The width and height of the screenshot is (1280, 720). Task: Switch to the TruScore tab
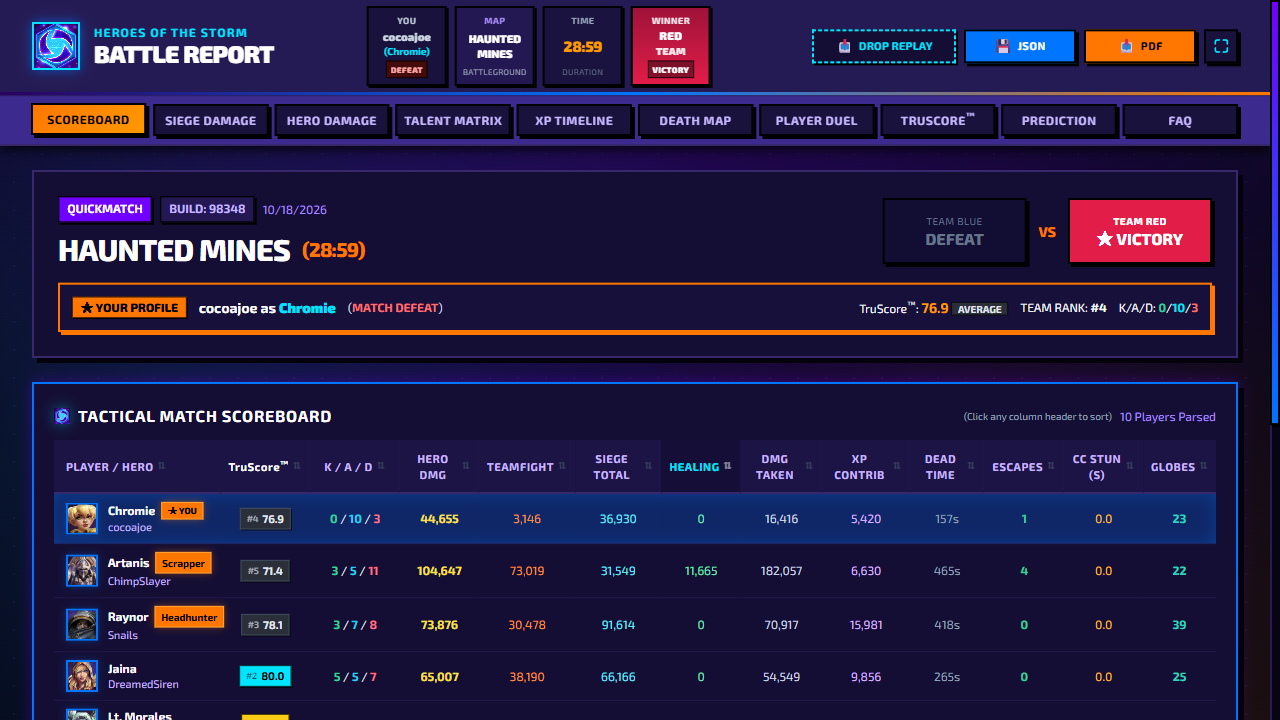(937, 120)
